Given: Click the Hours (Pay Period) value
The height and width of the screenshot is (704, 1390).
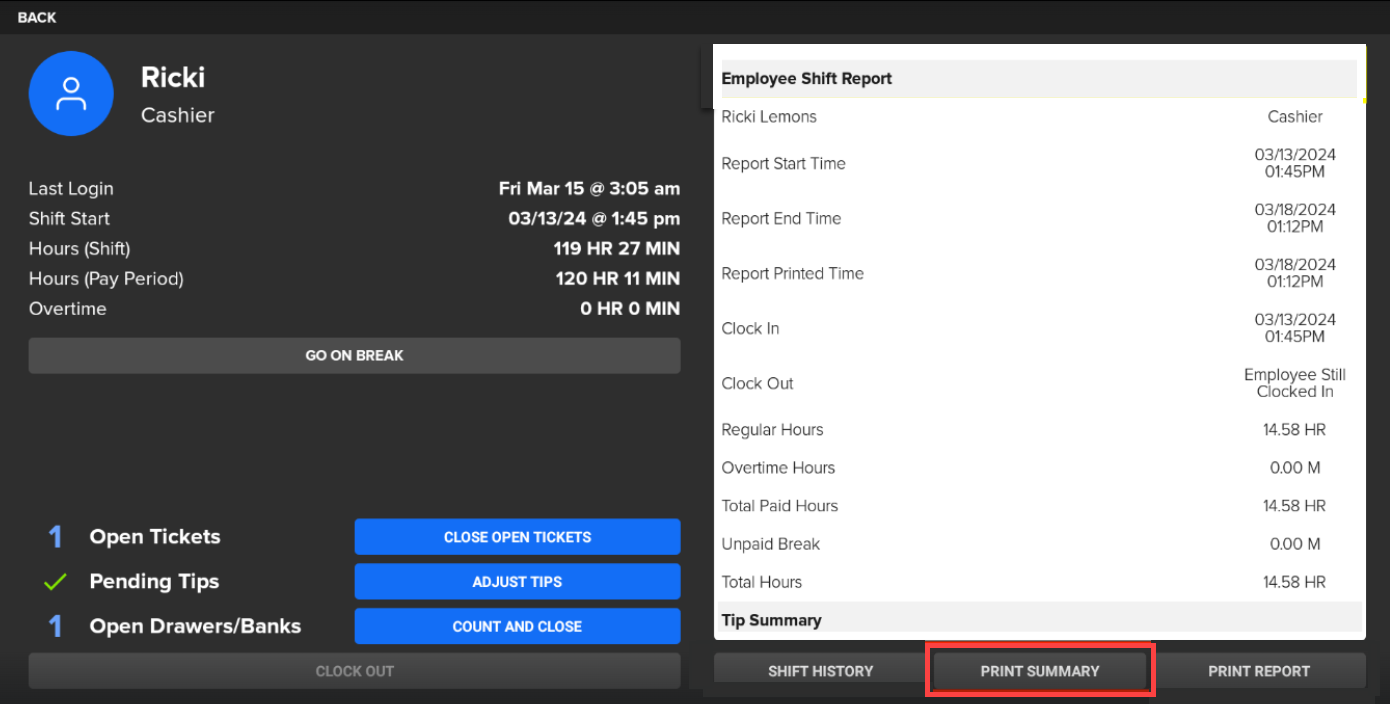Looking at the screenshot, I should pyautogui.click(x=617, y=279).
